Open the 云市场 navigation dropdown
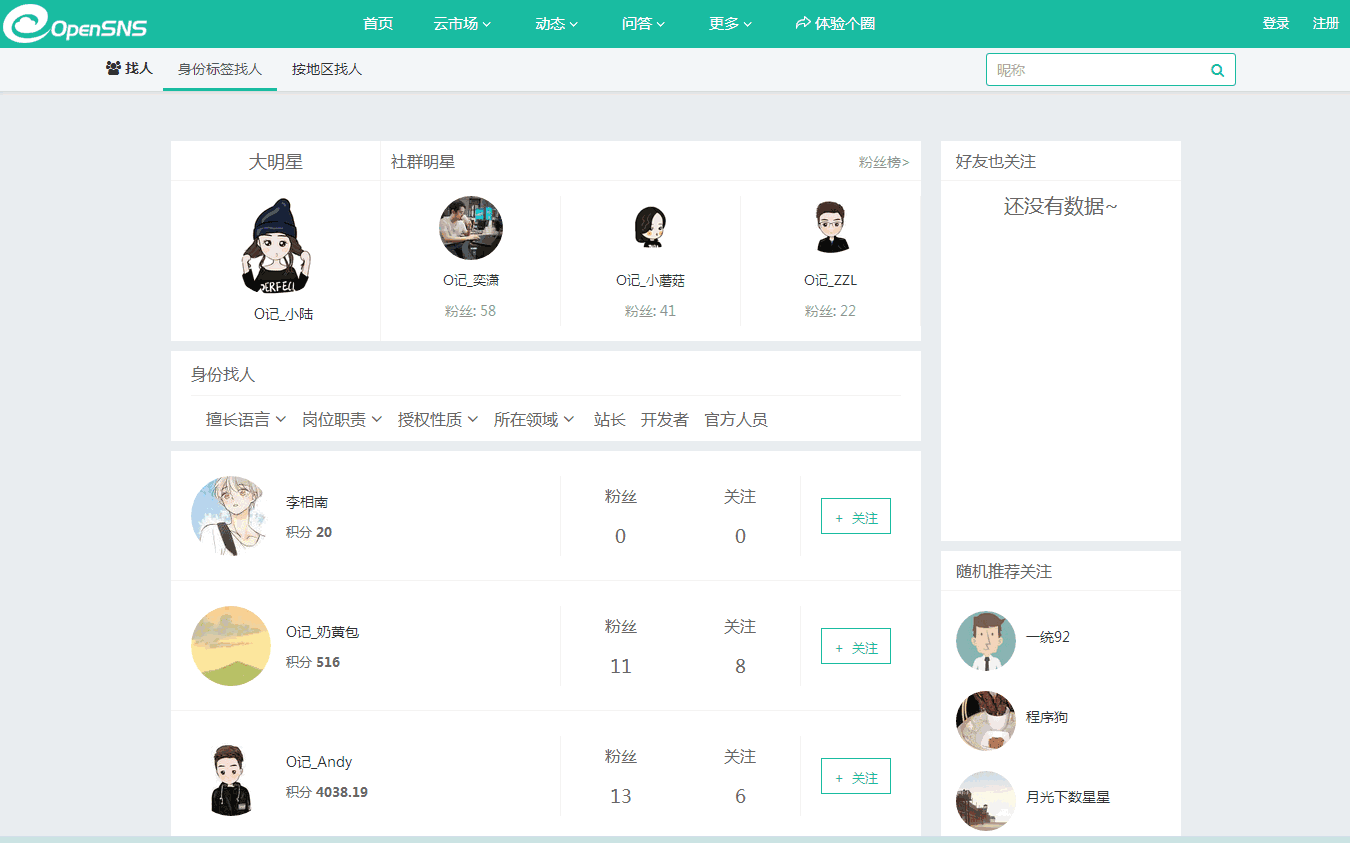The image size is (1350, 843). coord(462,24)
